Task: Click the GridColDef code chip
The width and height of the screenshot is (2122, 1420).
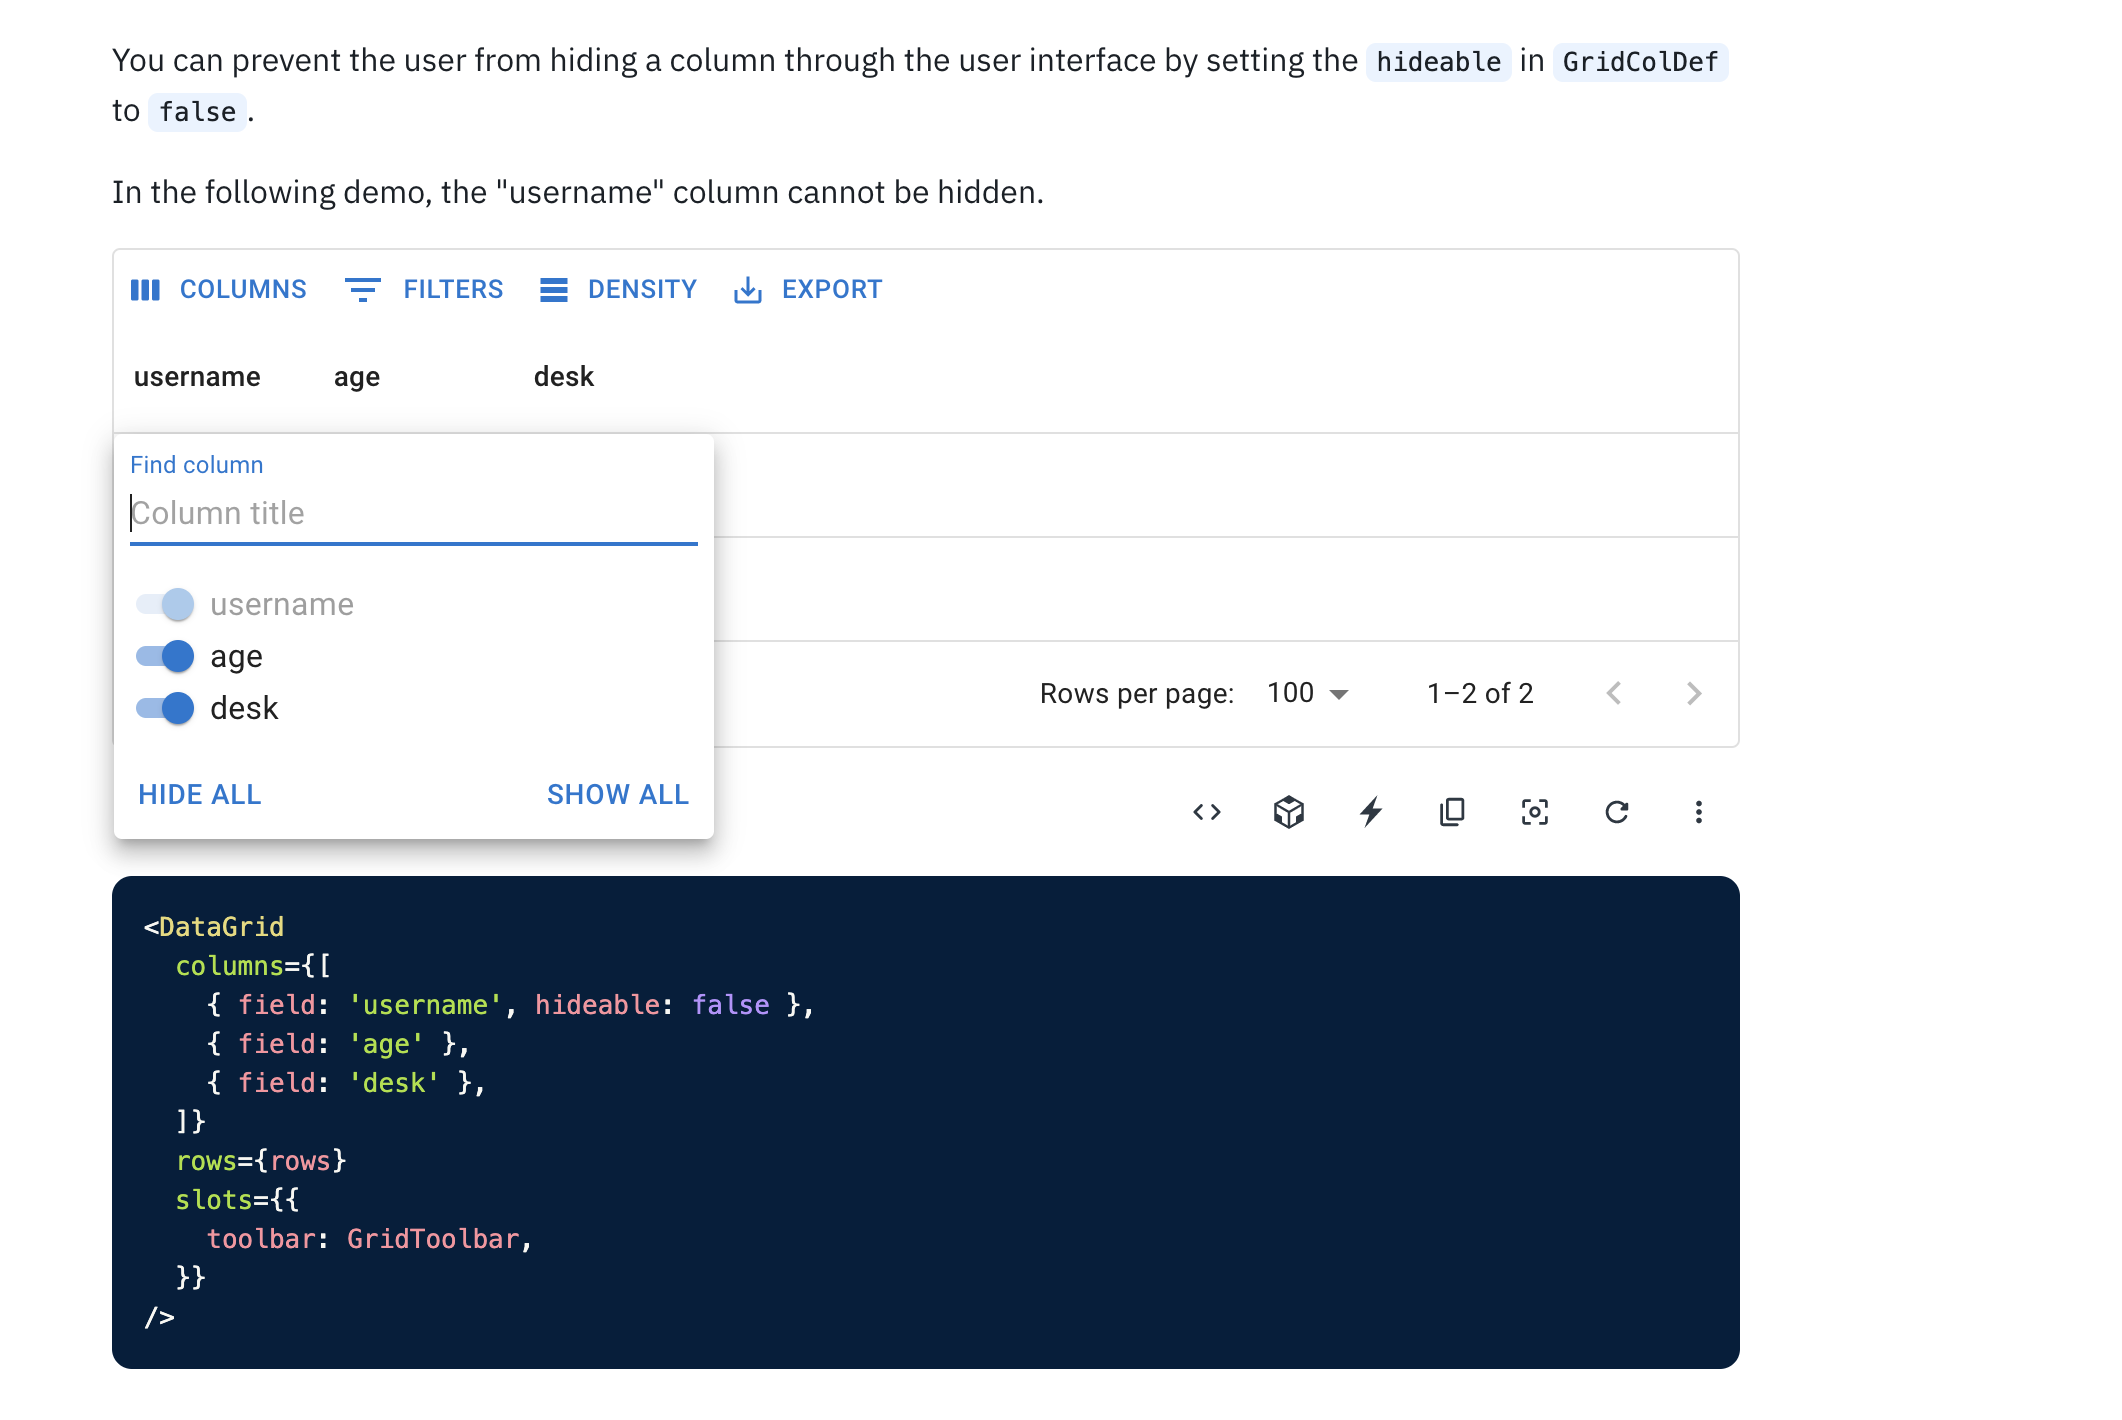Action: tap(1640, 61)
